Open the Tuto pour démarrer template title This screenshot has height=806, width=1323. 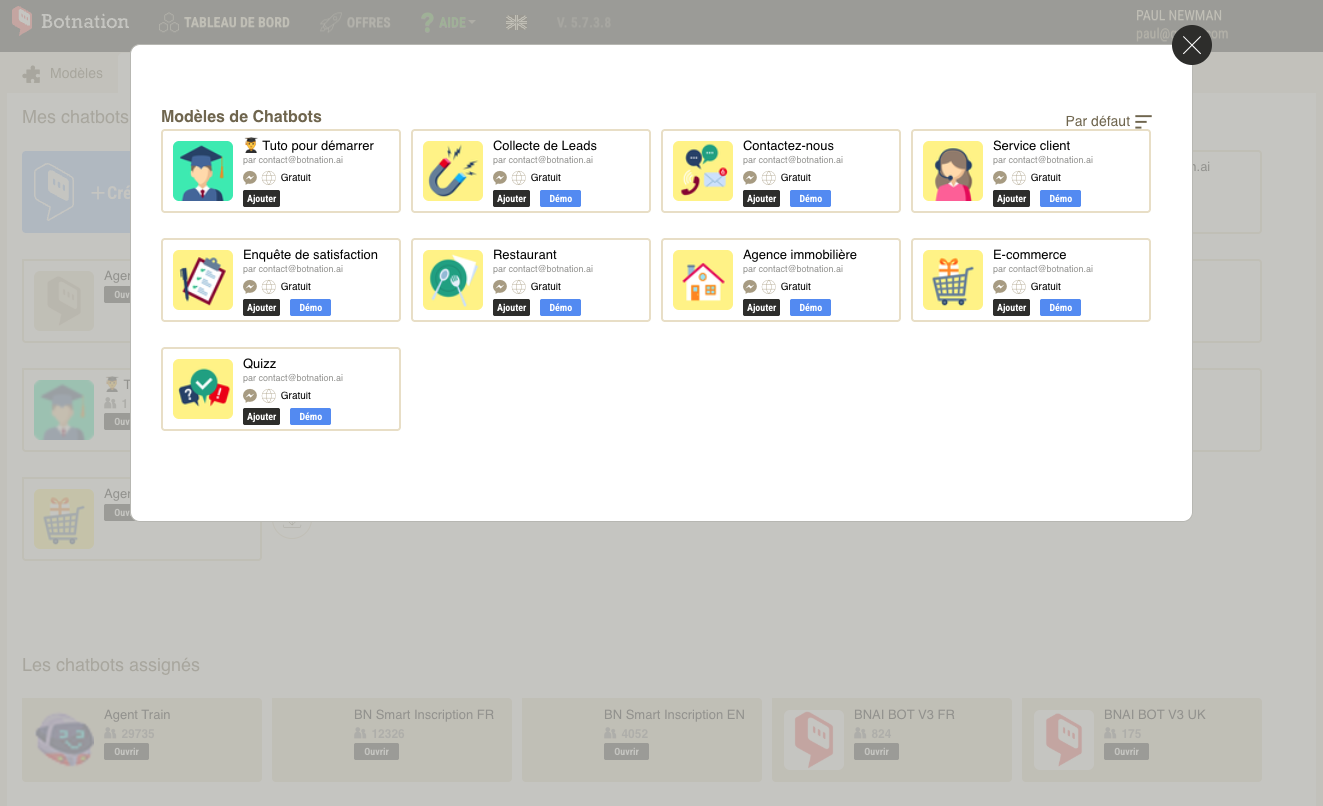(309, 145)
